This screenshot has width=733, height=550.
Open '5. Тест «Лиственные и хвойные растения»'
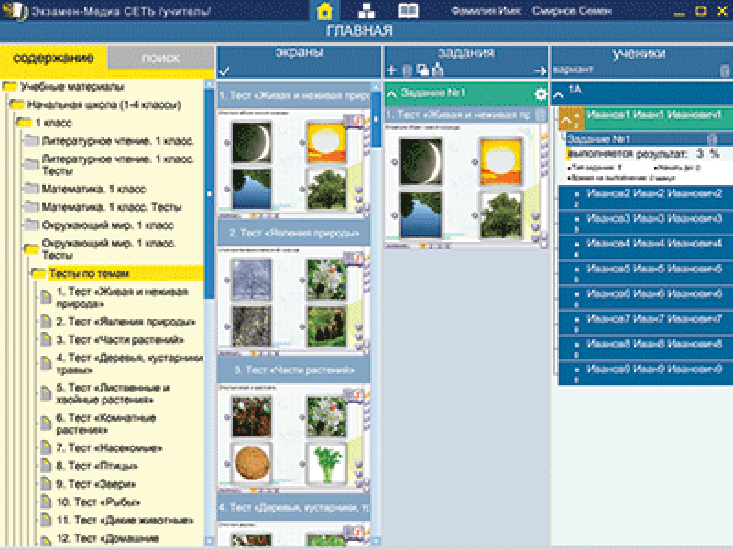[113, 393]
